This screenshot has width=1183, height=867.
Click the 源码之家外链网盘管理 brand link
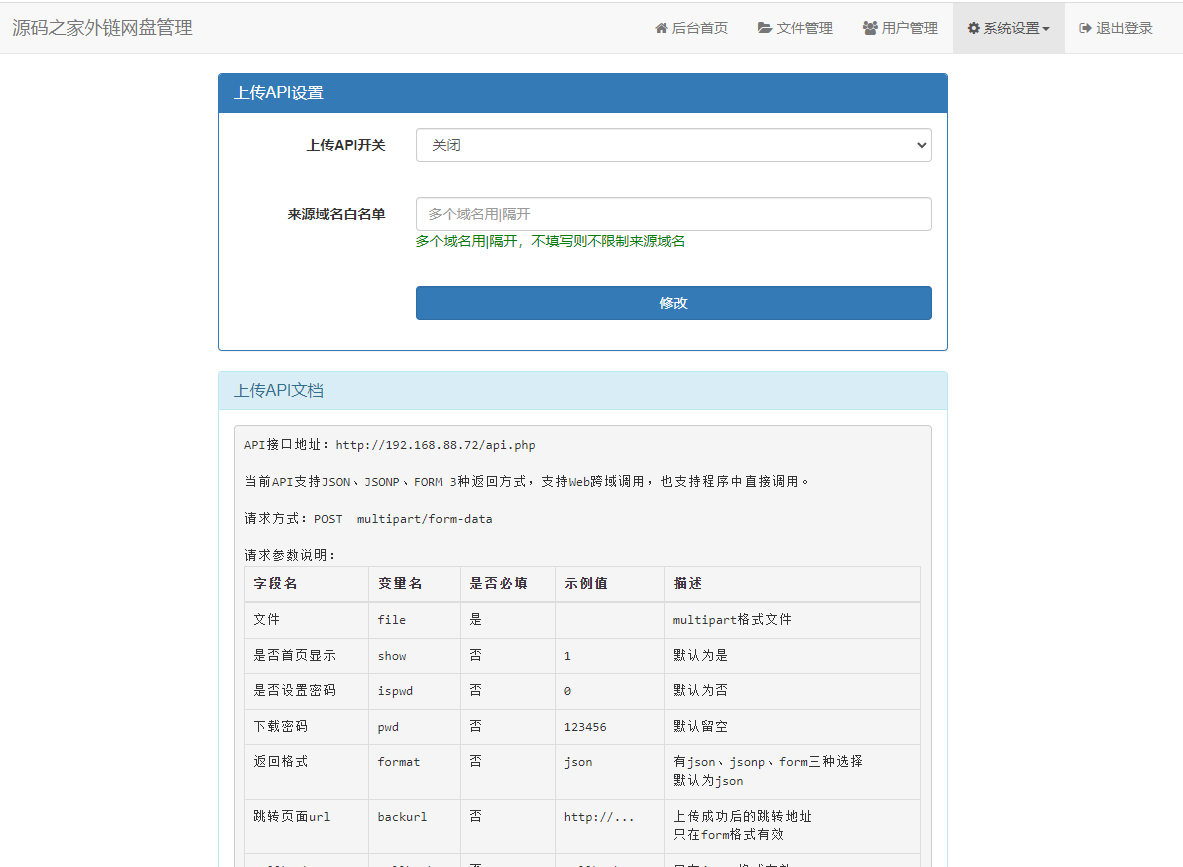[x=103, y=28]
